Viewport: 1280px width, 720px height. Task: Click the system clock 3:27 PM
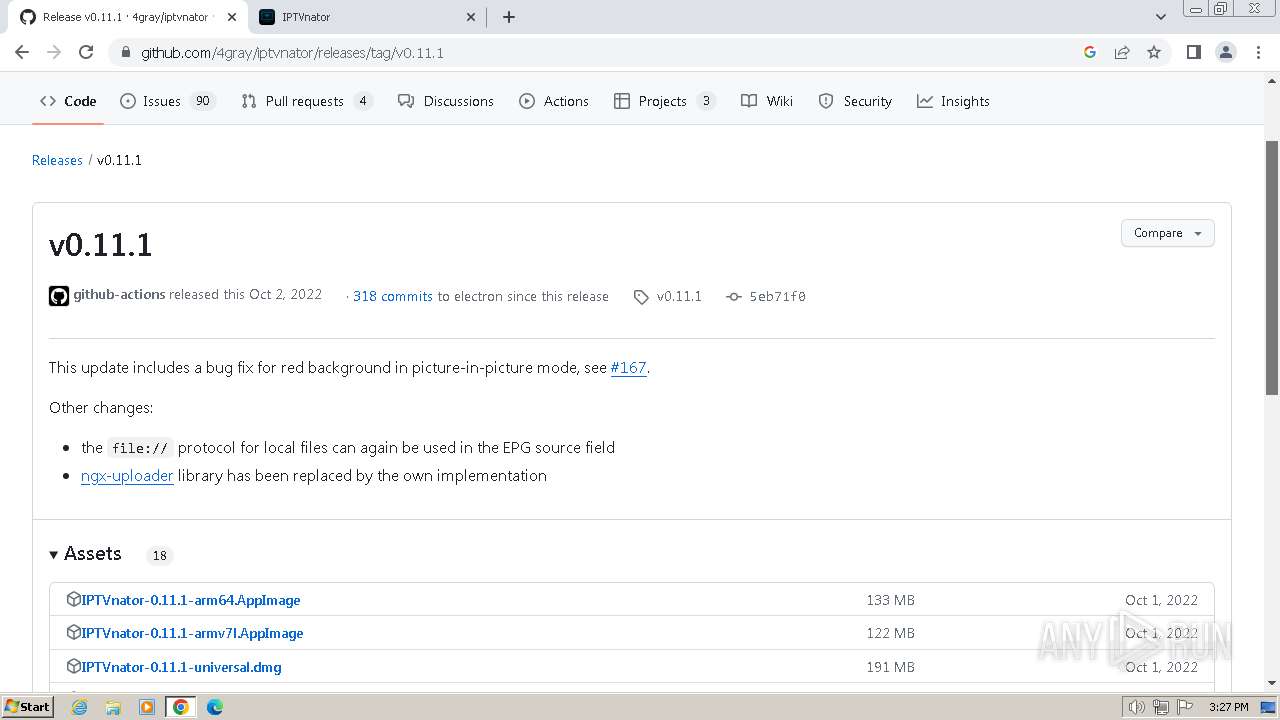click(x=1228, y=707)
